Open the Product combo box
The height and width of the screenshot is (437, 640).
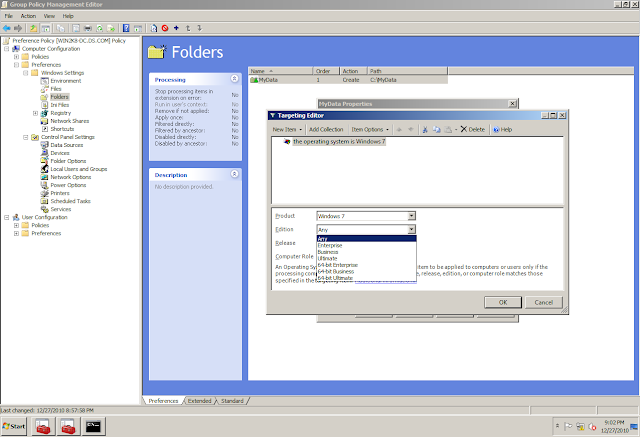pos(366,216)
